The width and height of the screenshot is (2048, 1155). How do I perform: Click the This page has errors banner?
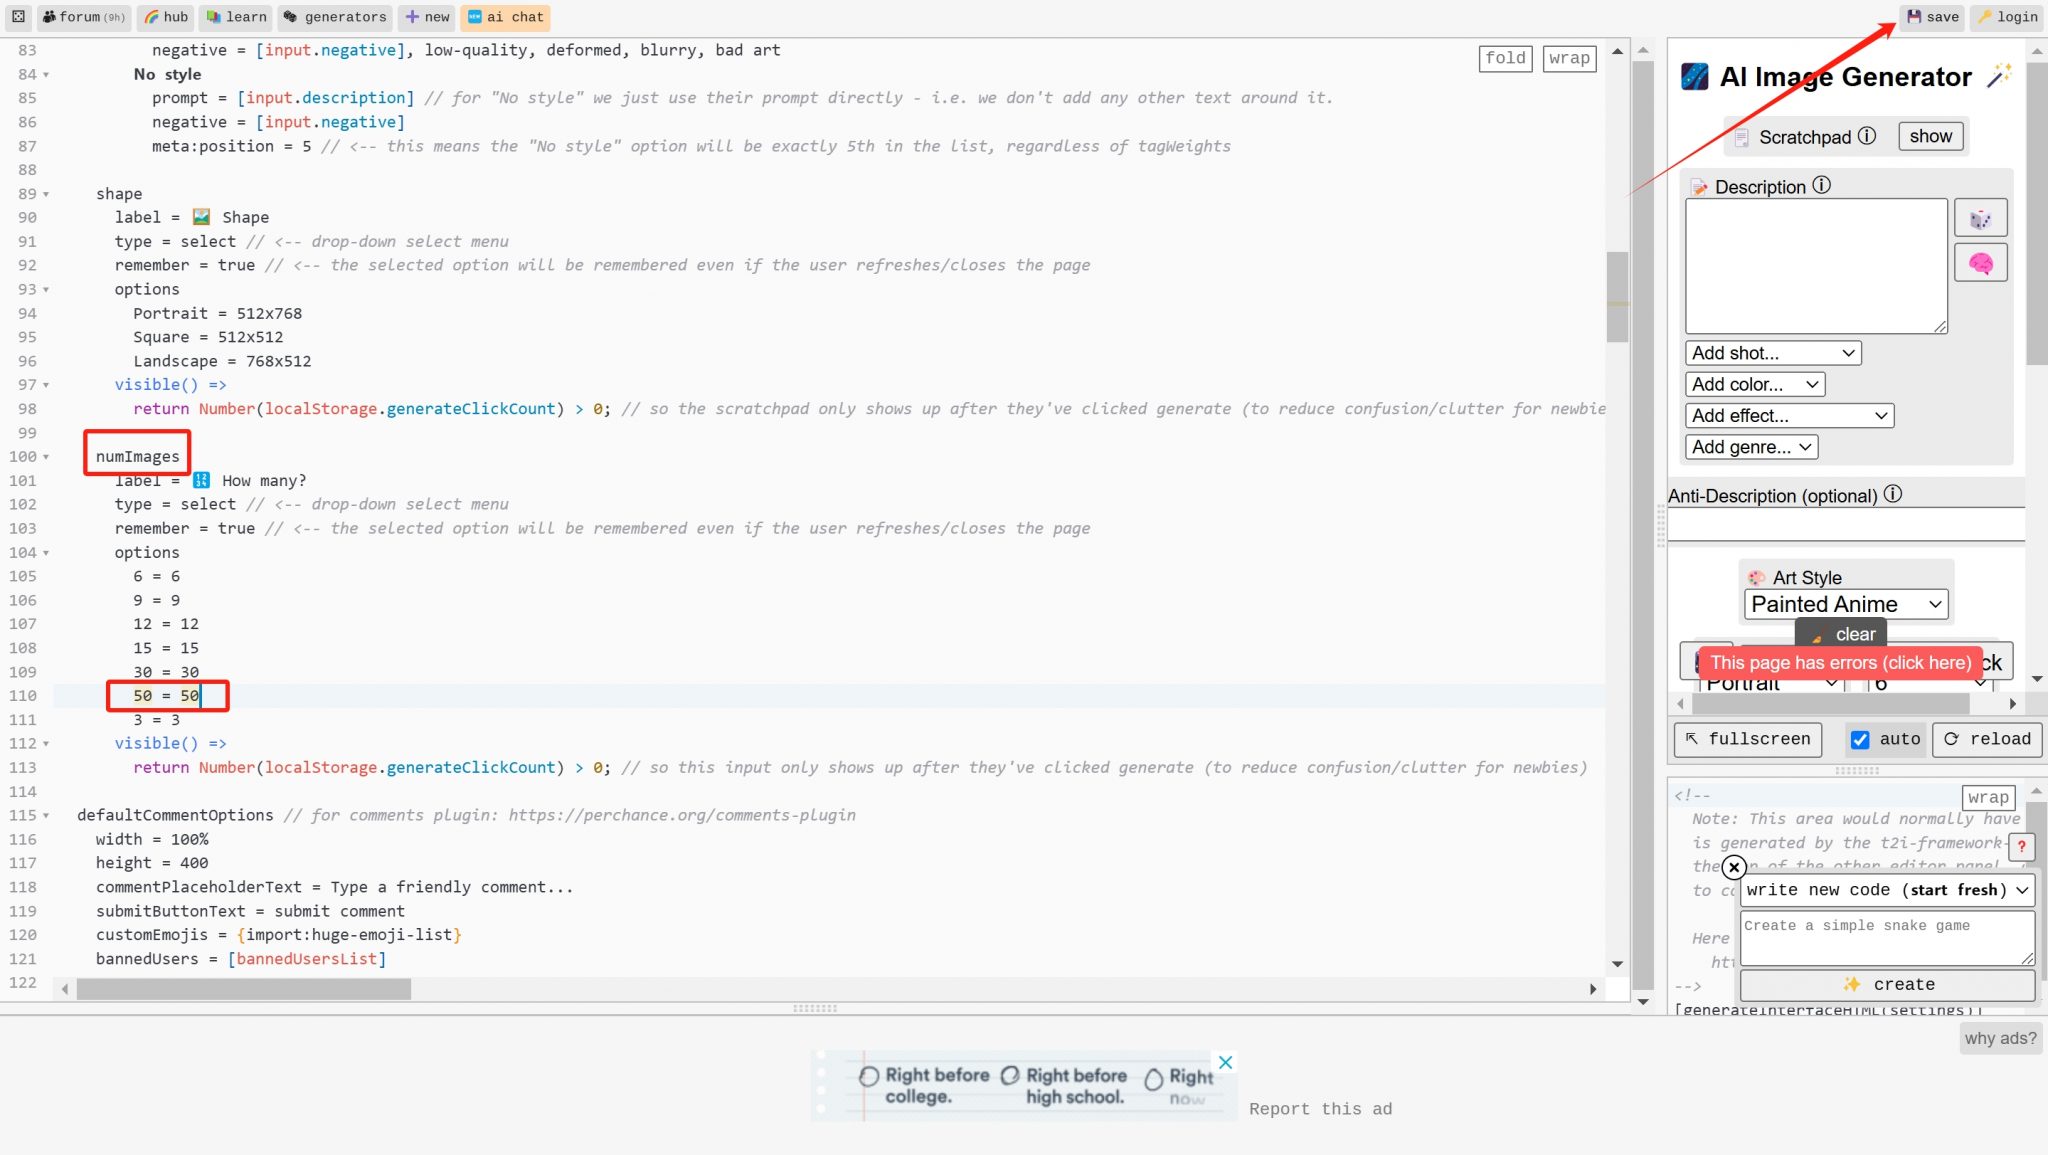(1840, 662)
